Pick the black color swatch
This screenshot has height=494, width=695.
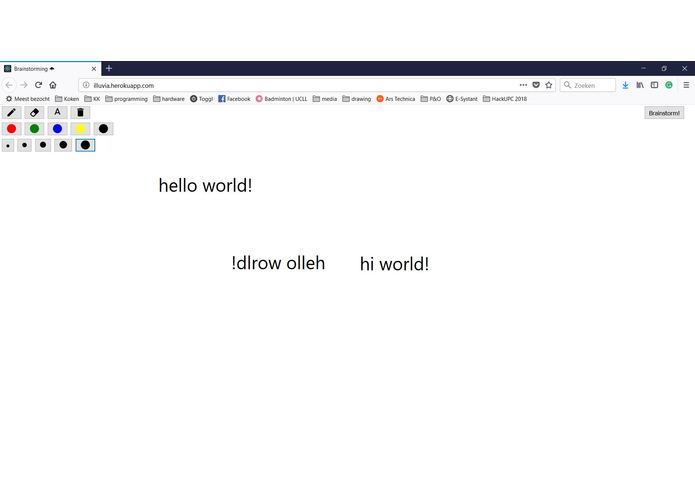tap(103, 129)
